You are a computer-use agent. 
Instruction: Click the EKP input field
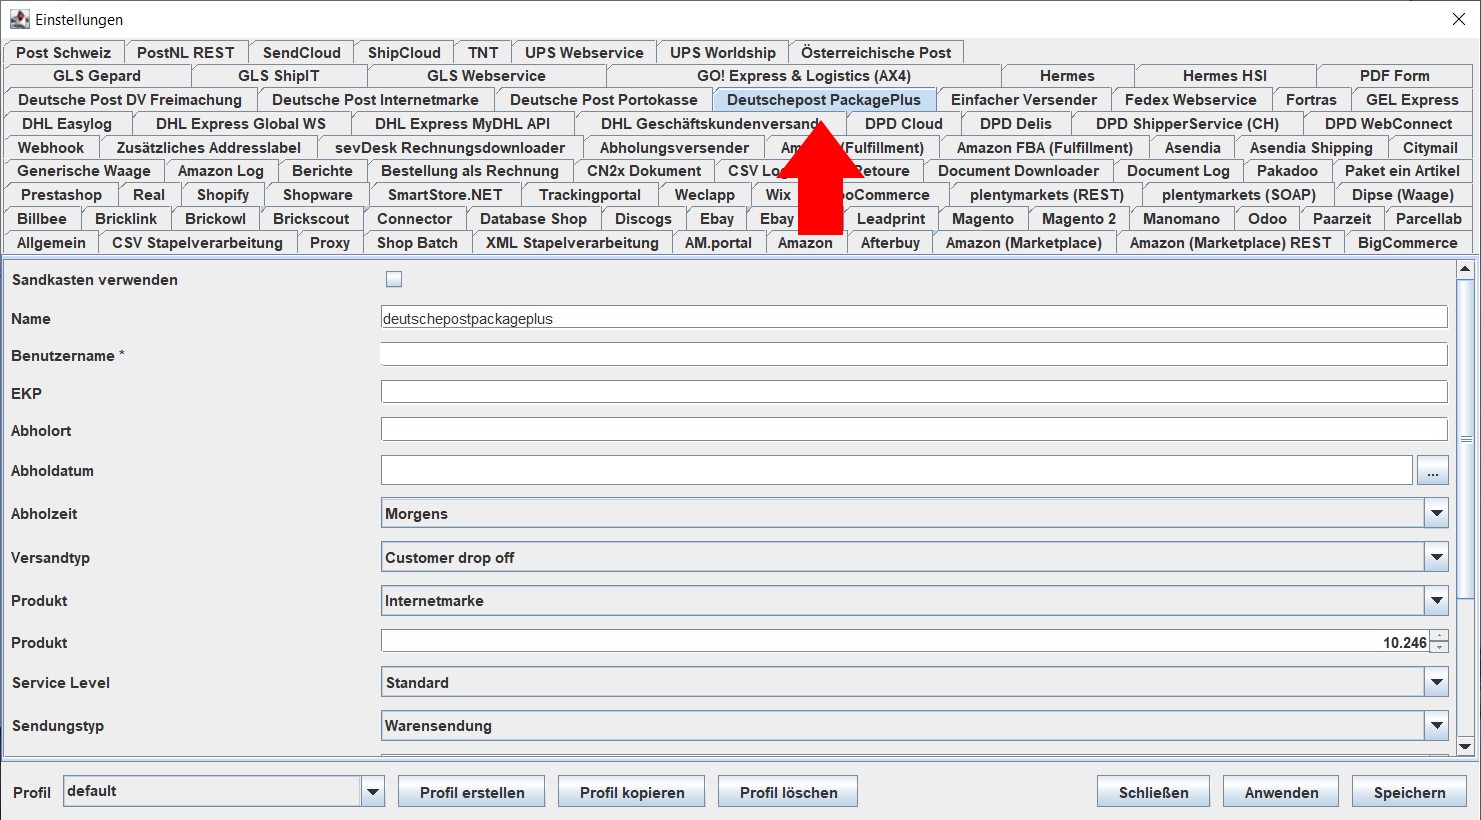tap(914, 393)
